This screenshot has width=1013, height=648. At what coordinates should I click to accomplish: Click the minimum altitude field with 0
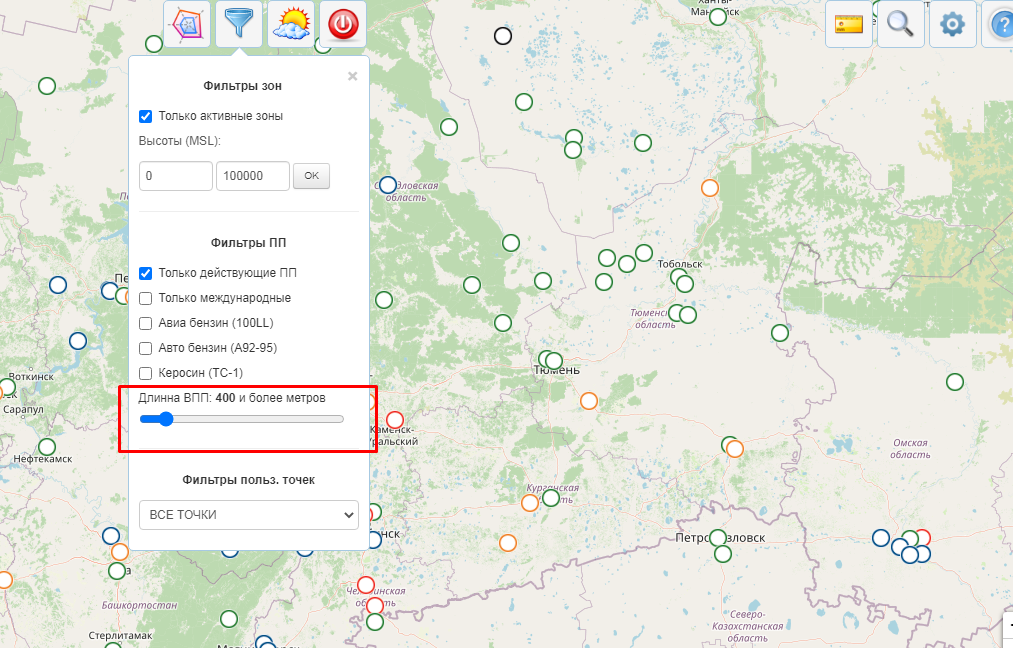[x=176, y=176]
